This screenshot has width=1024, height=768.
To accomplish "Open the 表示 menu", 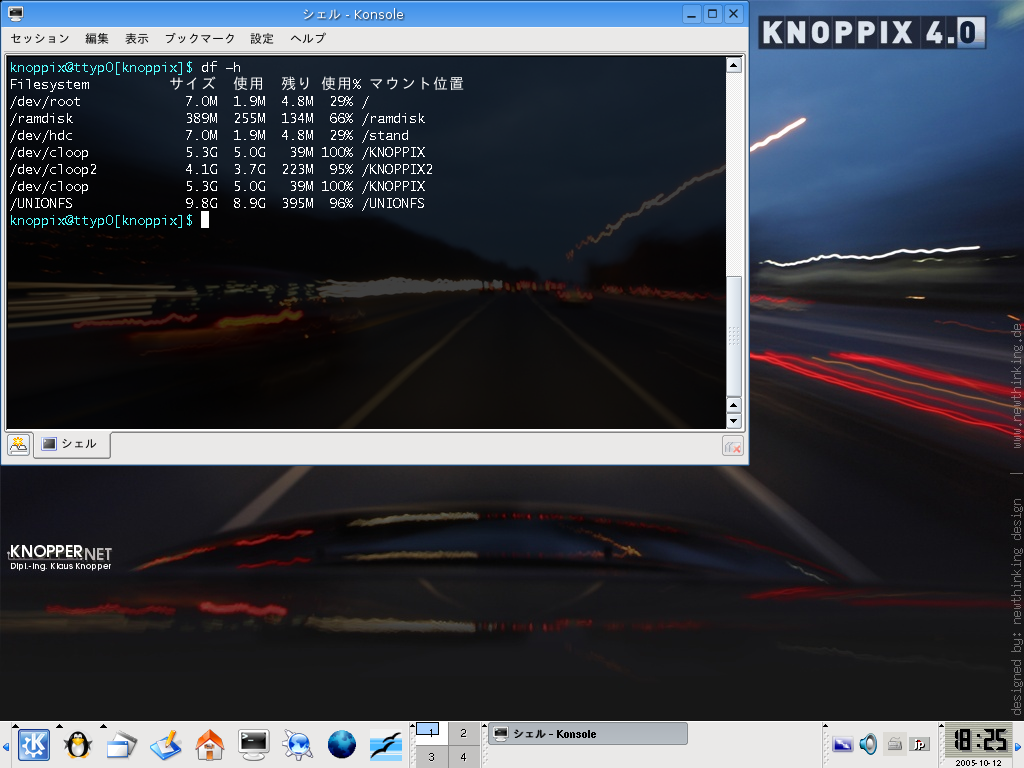I will click(136, 39).
